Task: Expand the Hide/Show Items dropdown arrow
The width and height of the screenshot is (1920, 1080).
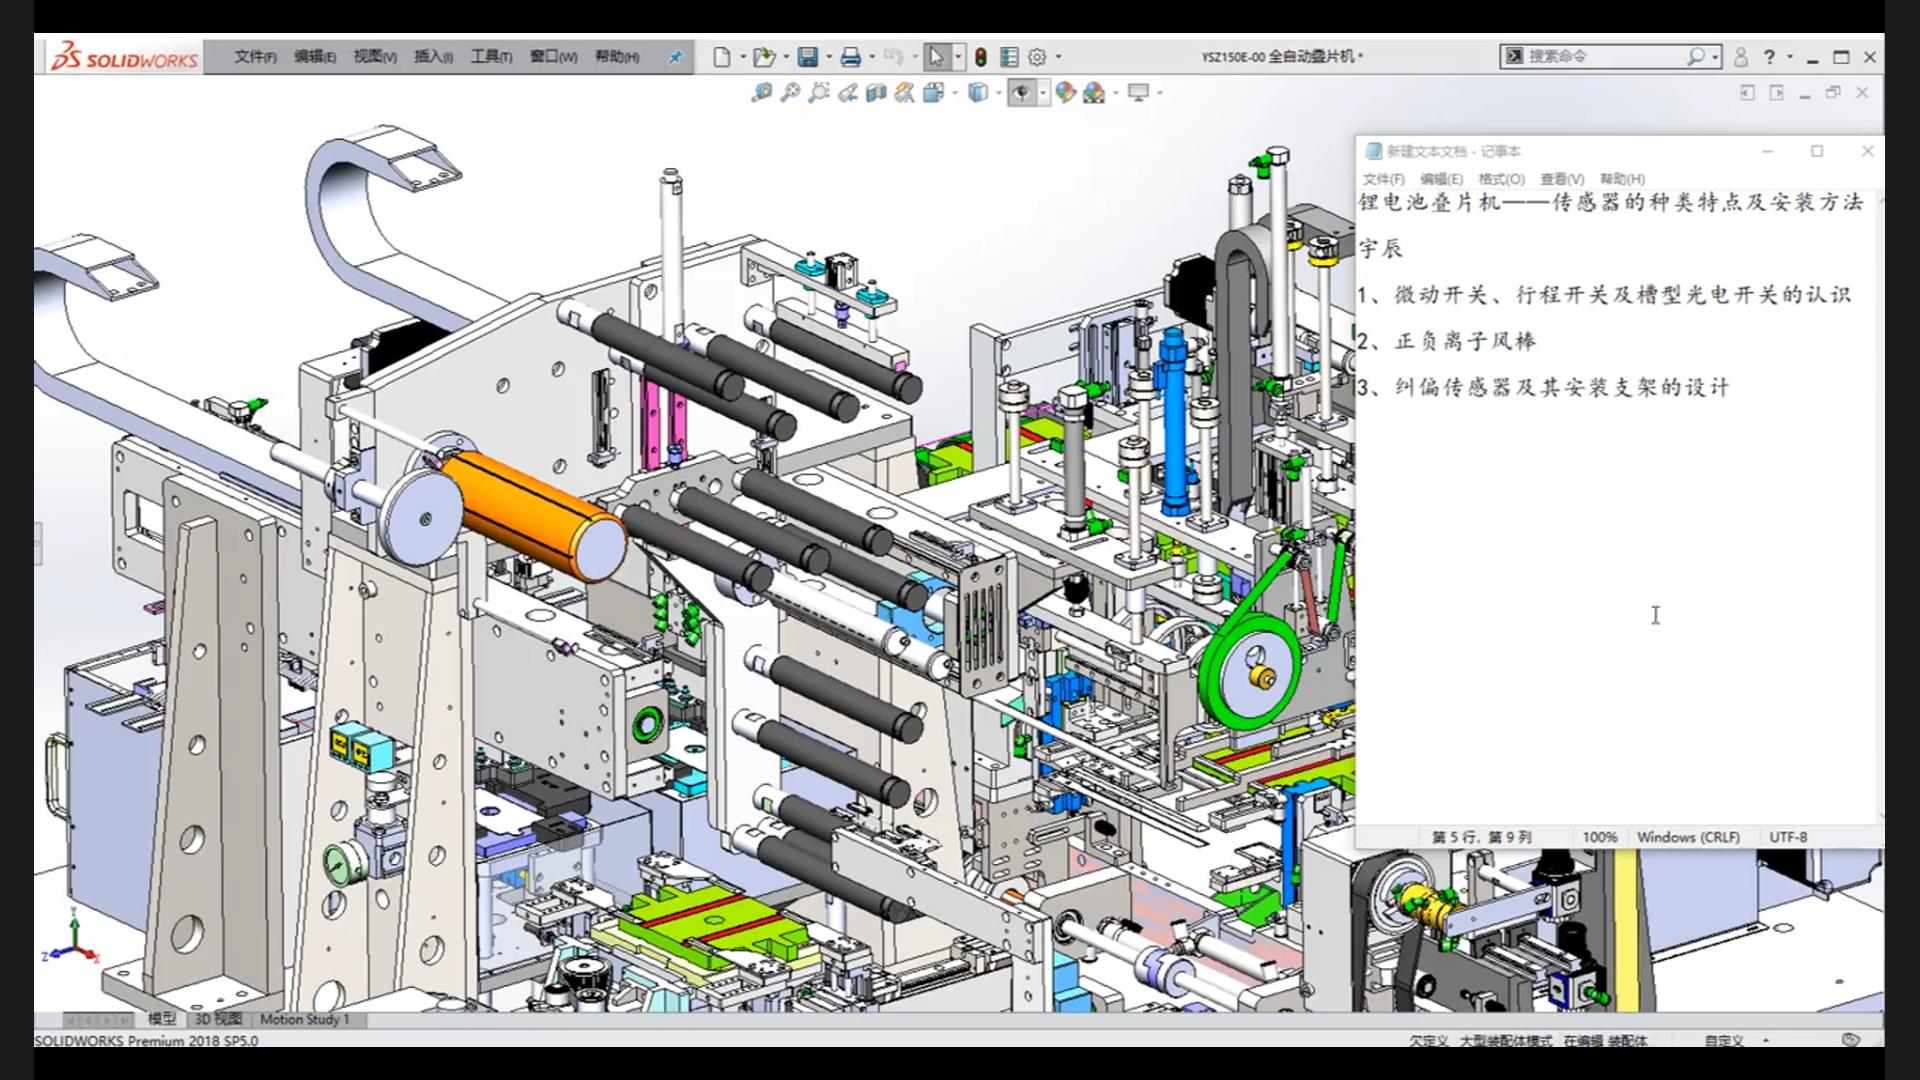Action: (1042, 93)
